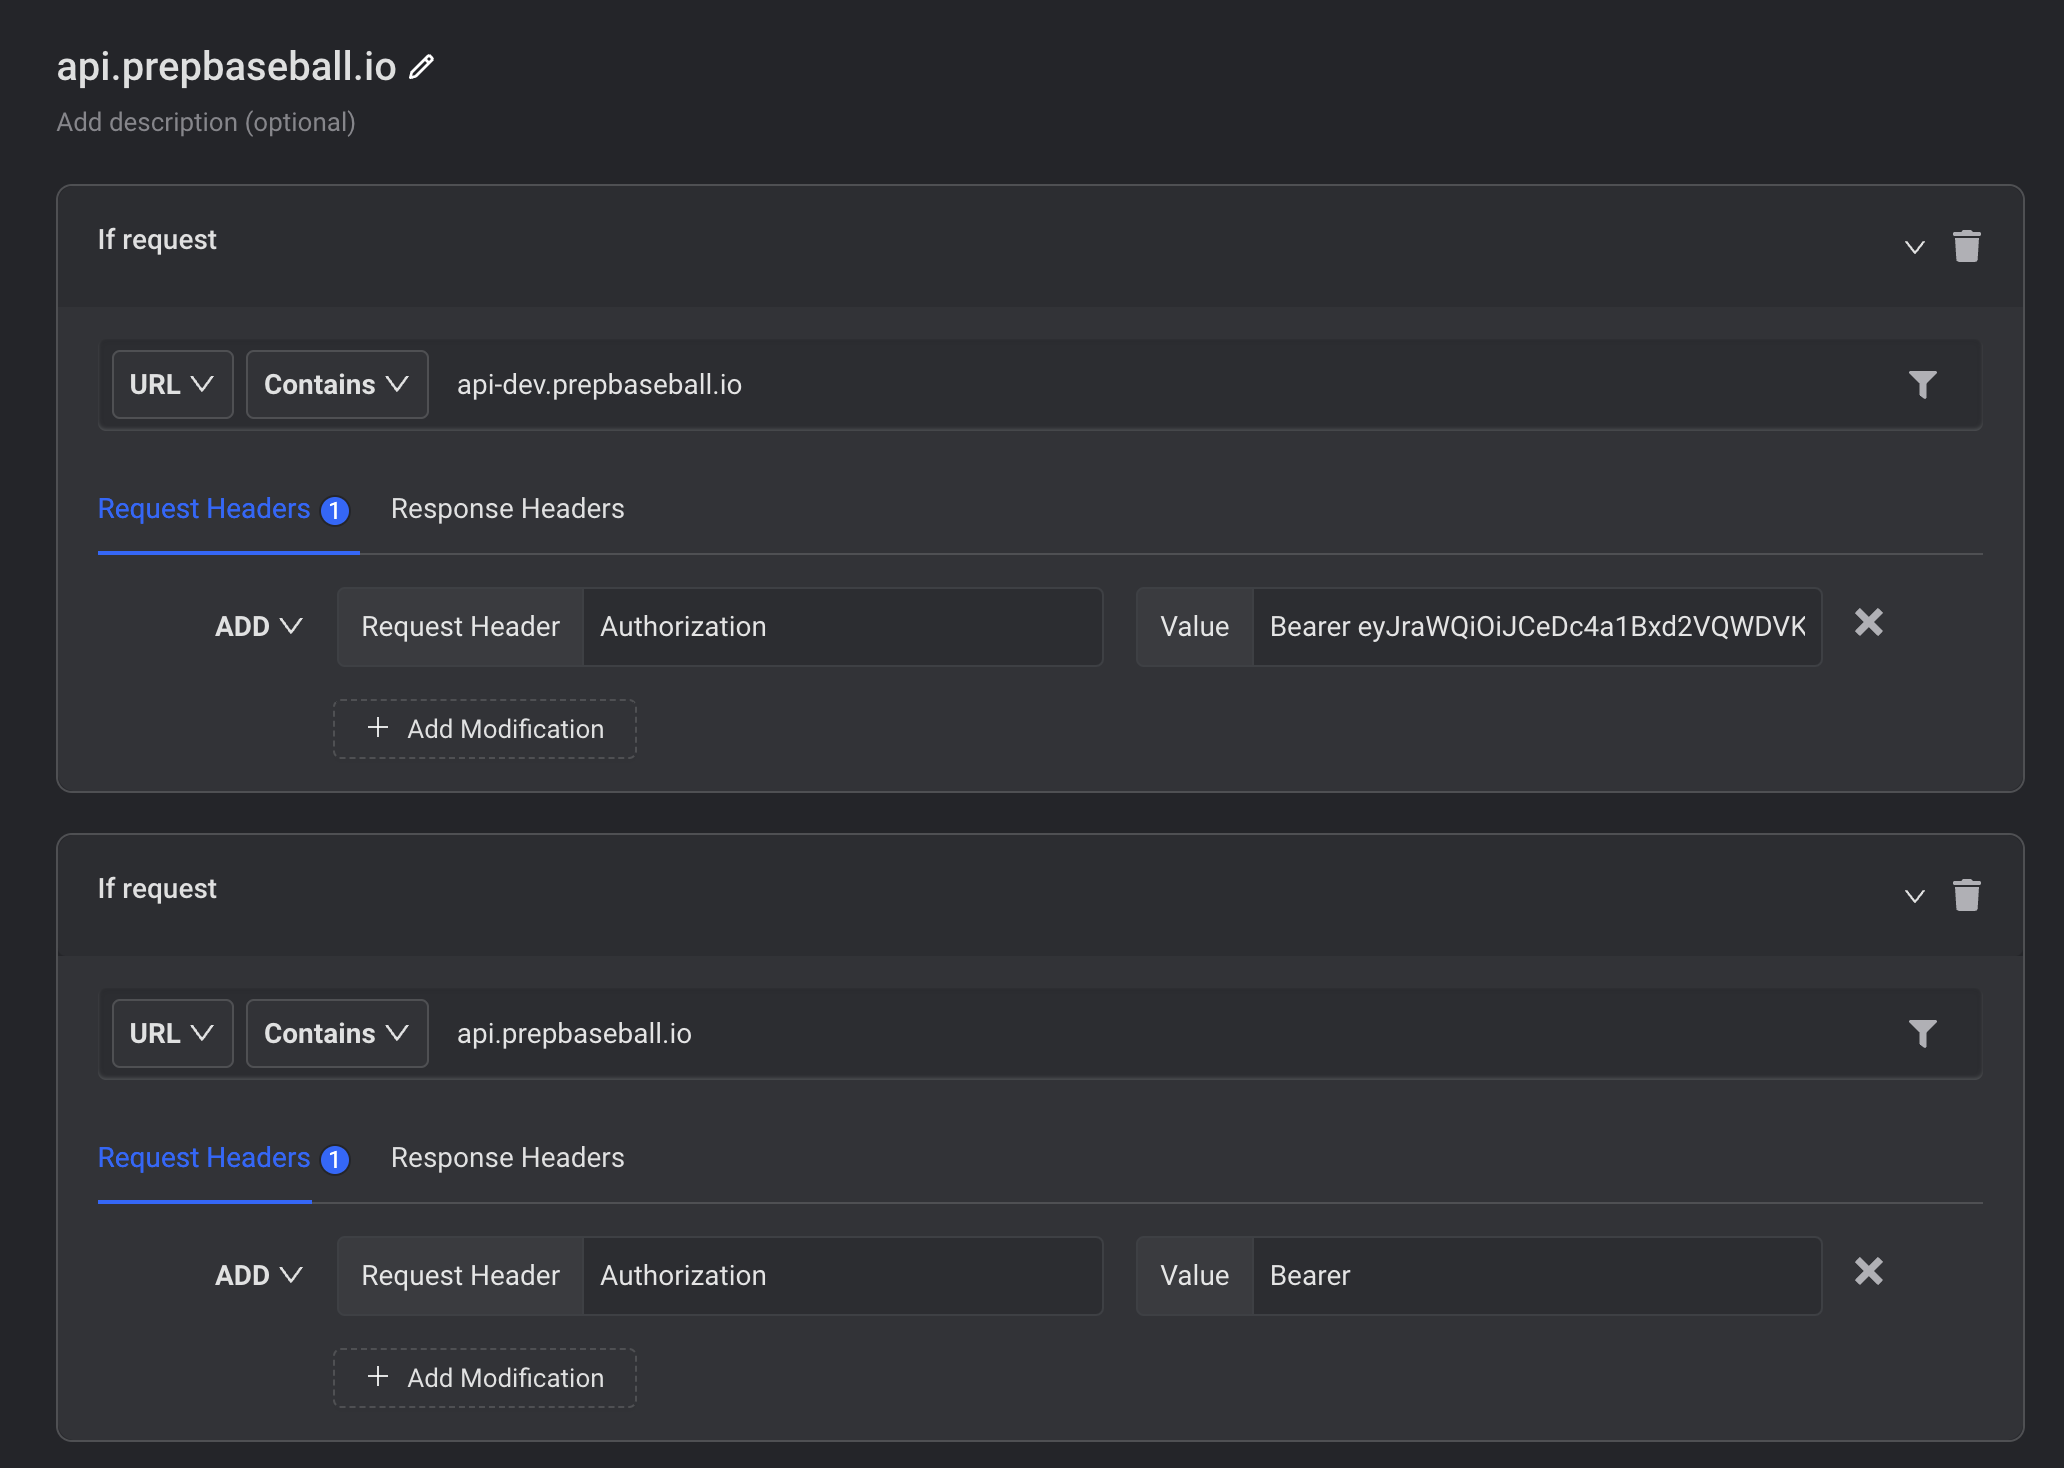Delete the second If request rule
The image size is (2064, 1468).
tap(1966, 895)
